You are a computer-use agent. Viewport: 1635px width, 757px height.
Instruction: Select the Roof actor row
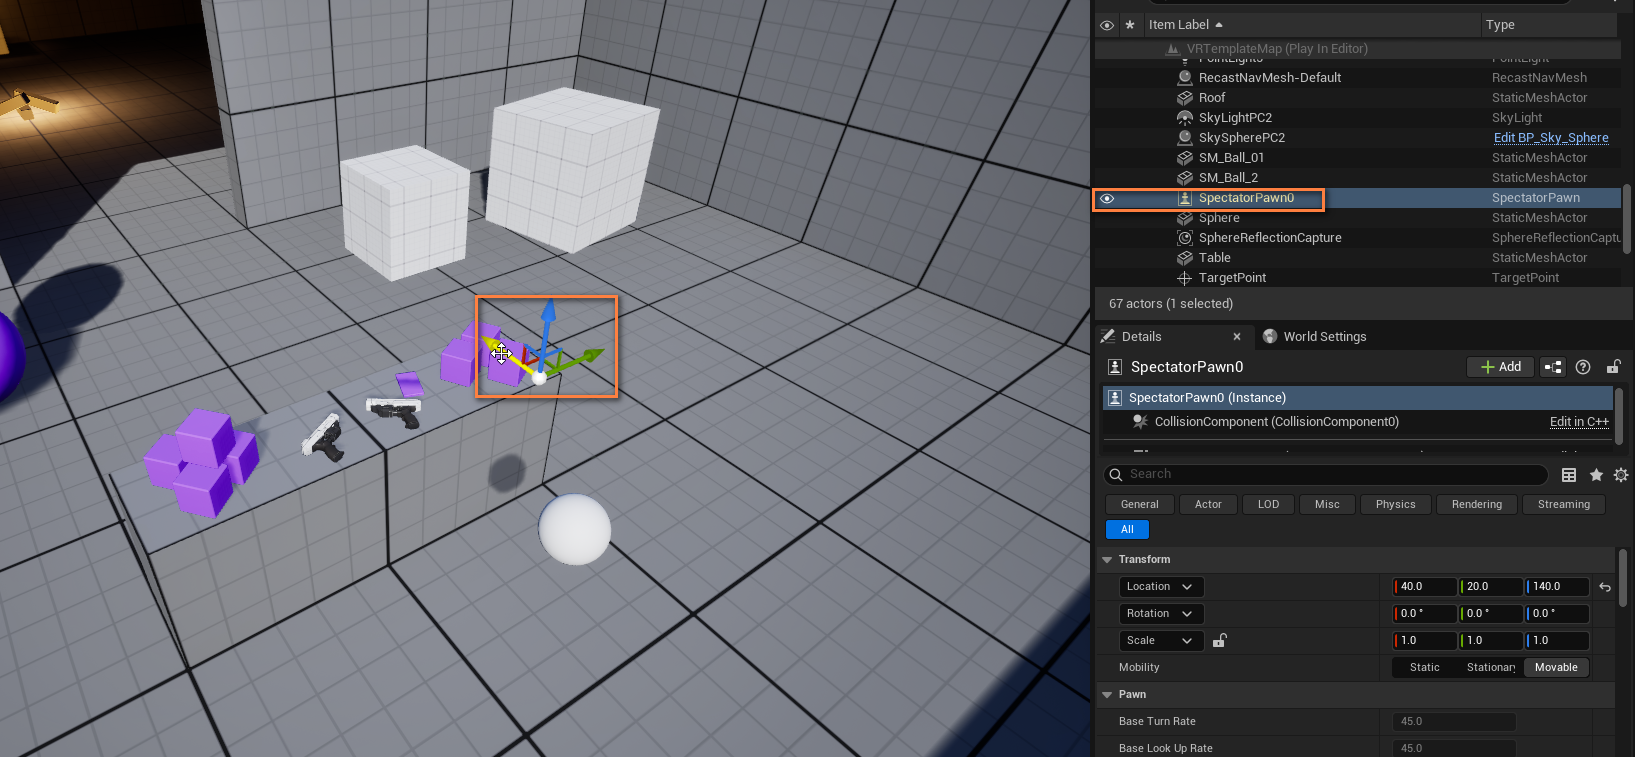click(1357, 97)
